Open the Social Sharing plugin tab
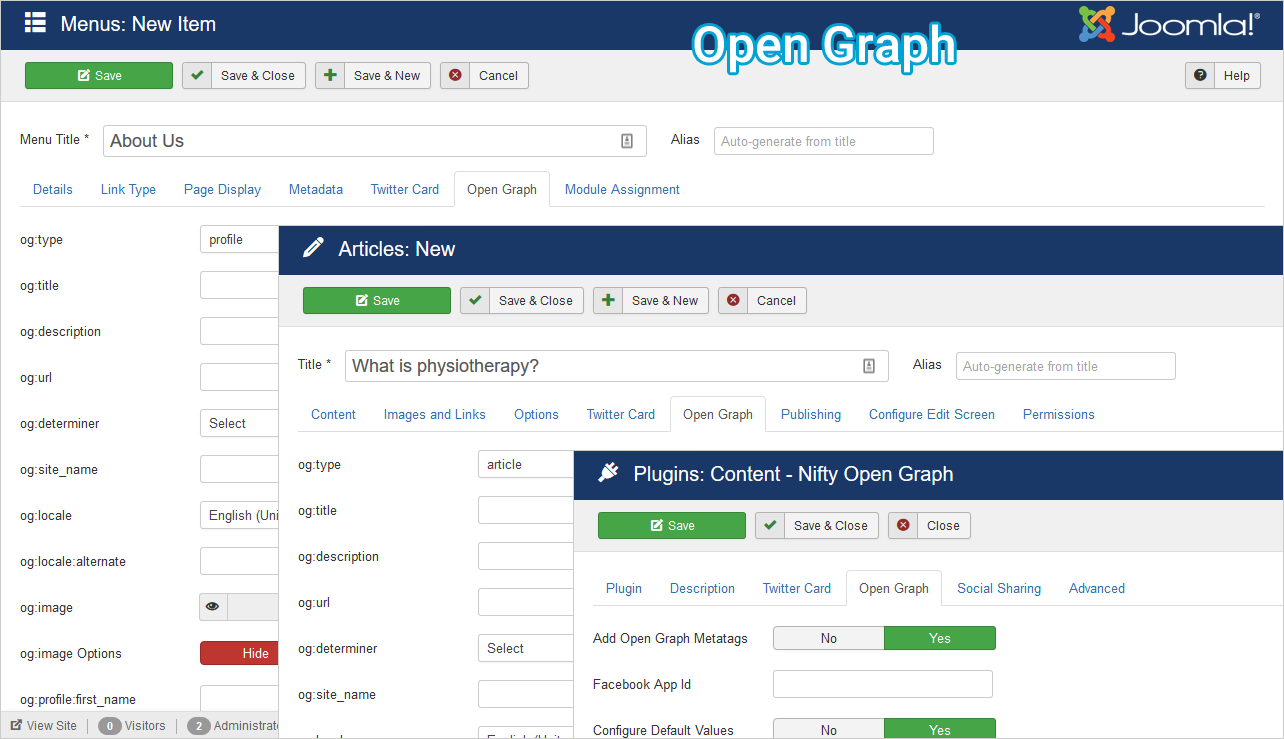 click(999, 588)
